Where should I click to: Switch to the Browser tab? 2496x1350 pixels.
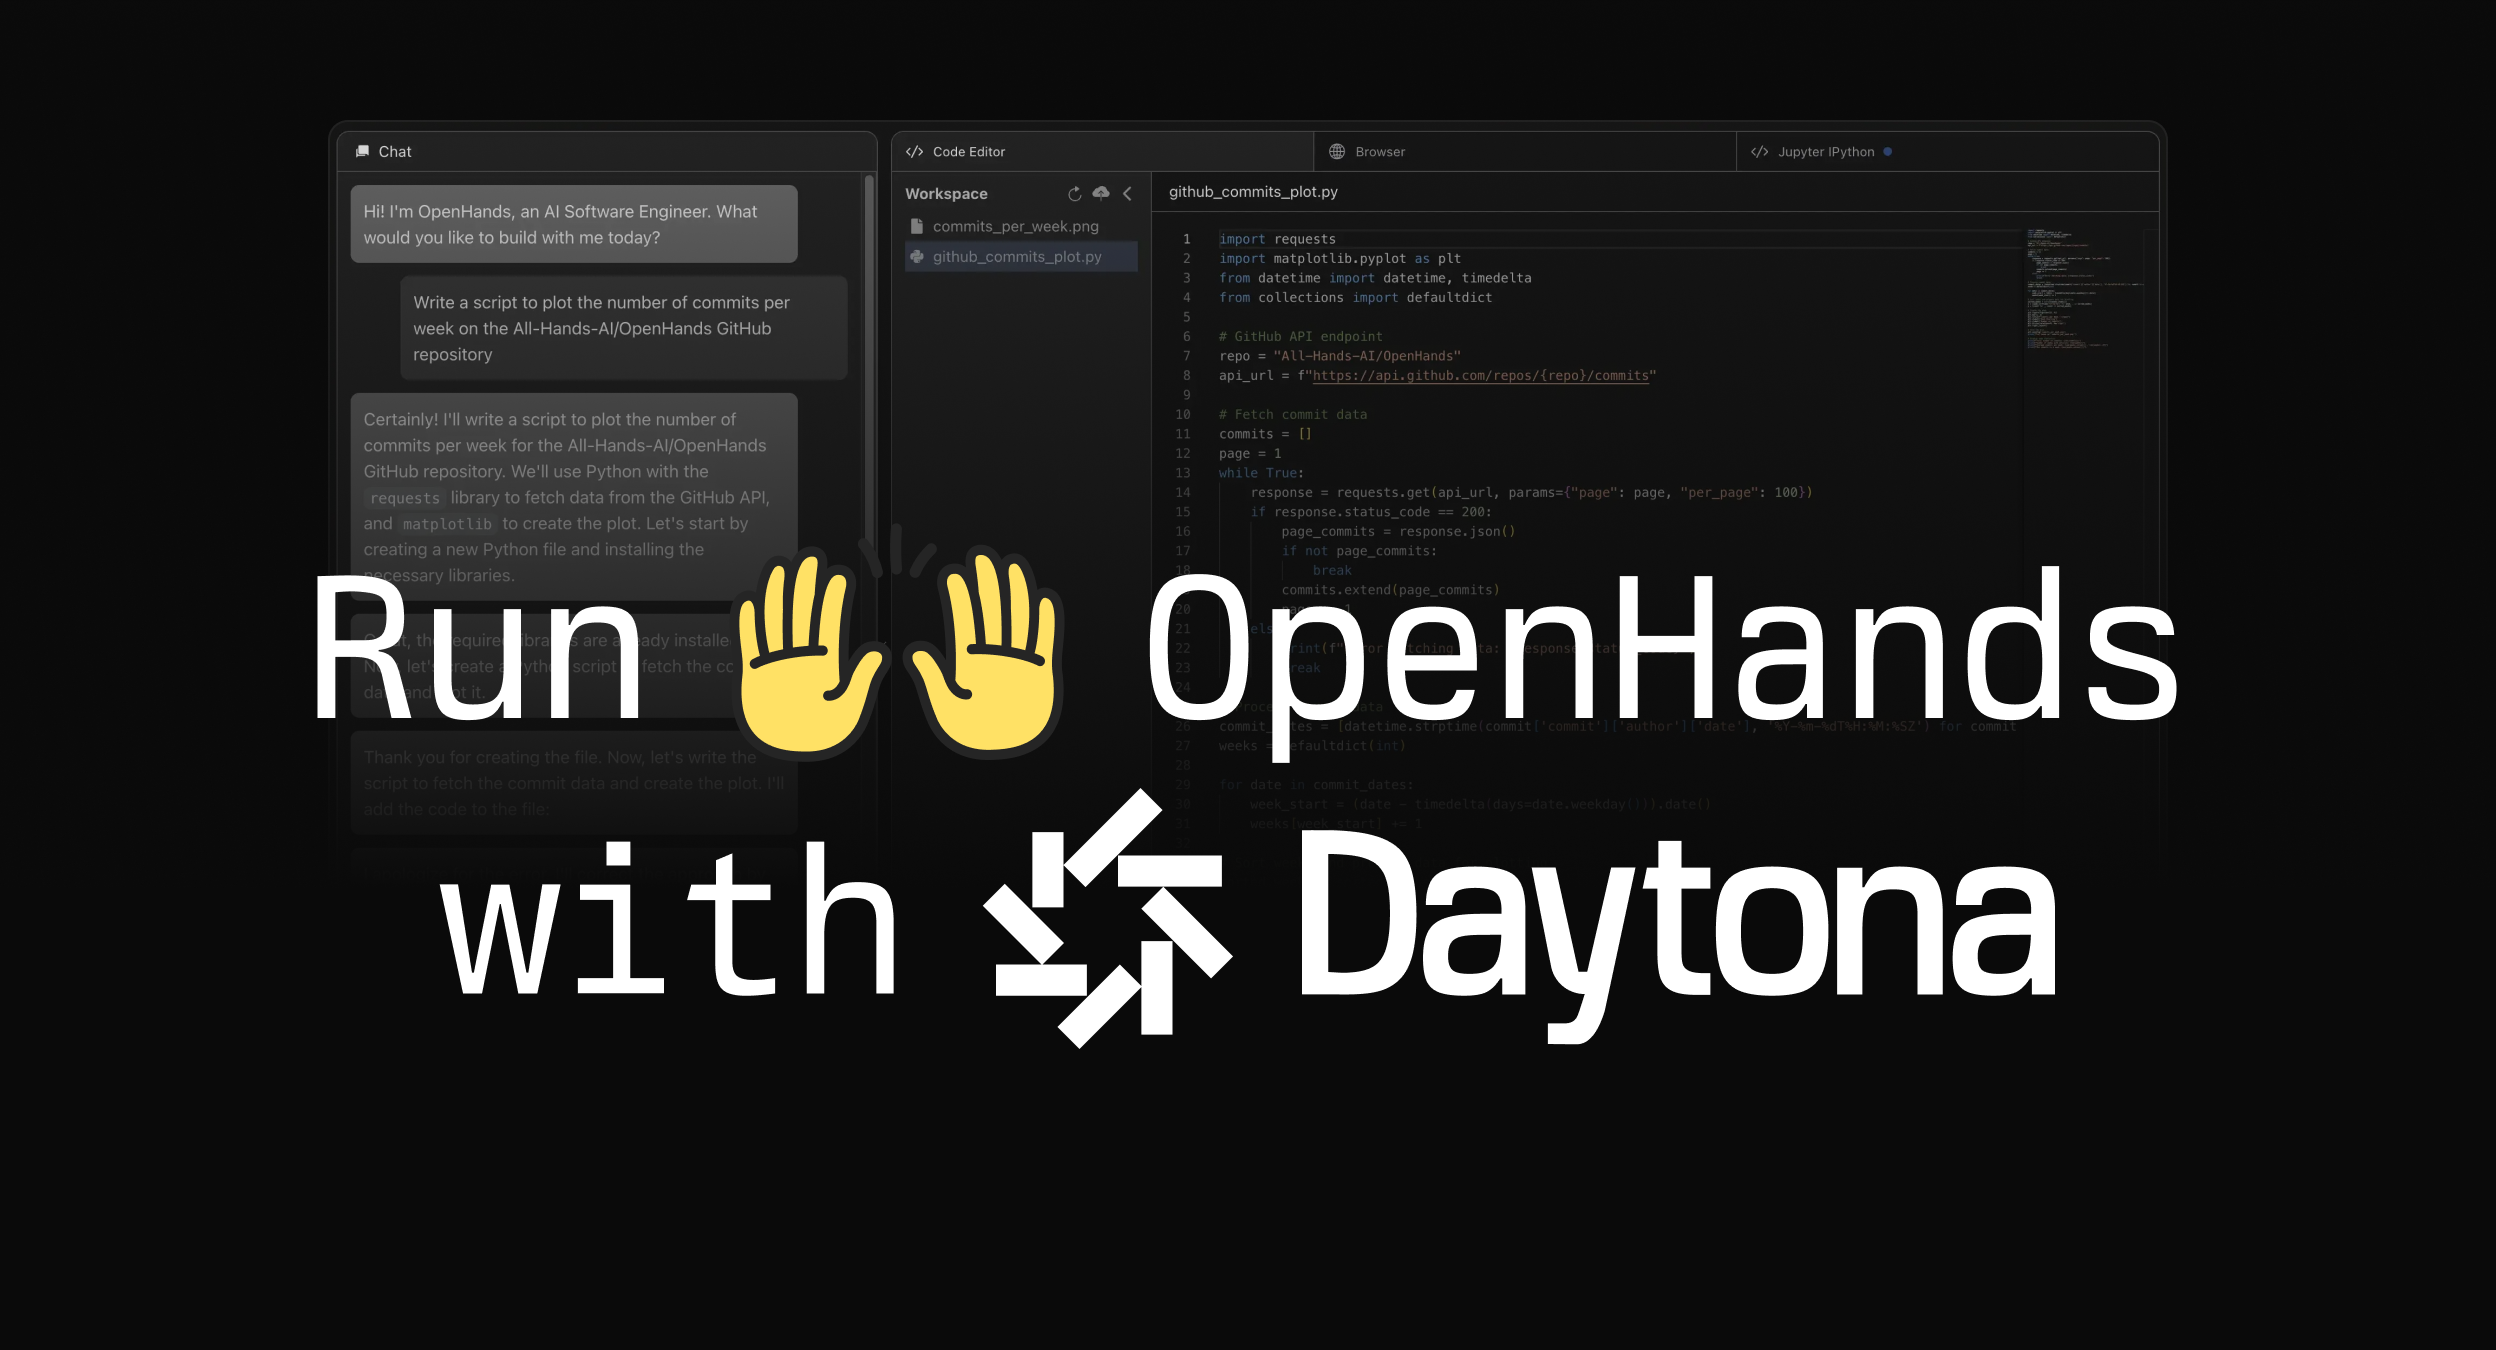1525,152
